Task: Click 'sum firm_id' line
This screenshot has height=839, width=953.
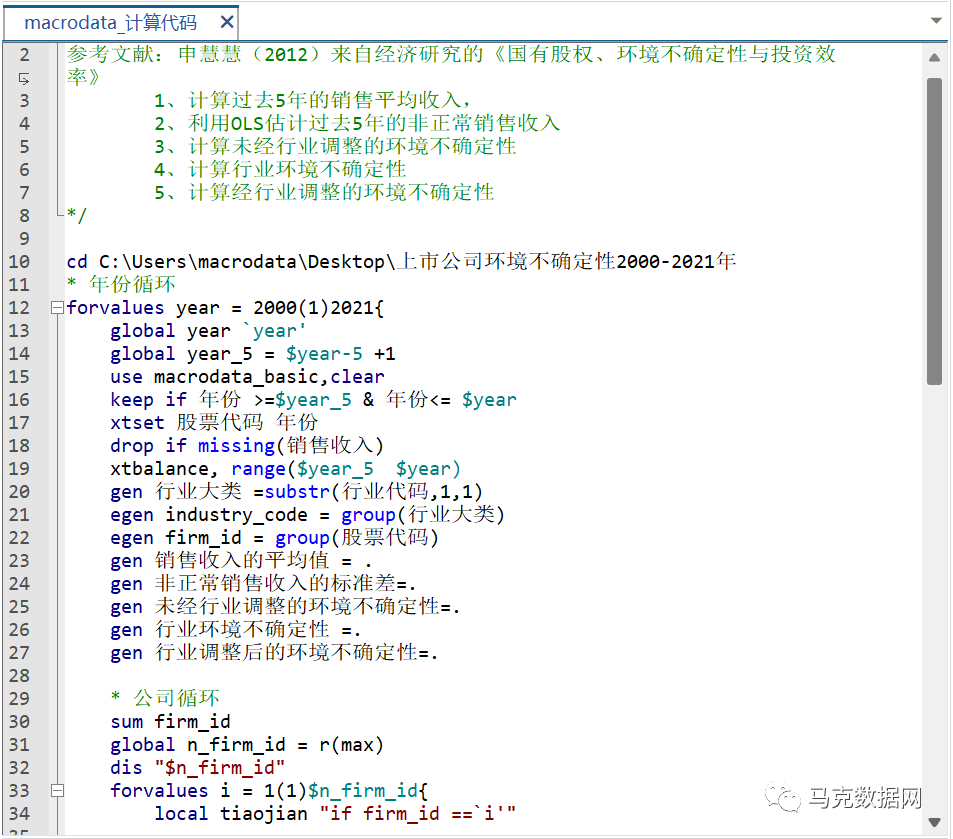Action: 170,722
